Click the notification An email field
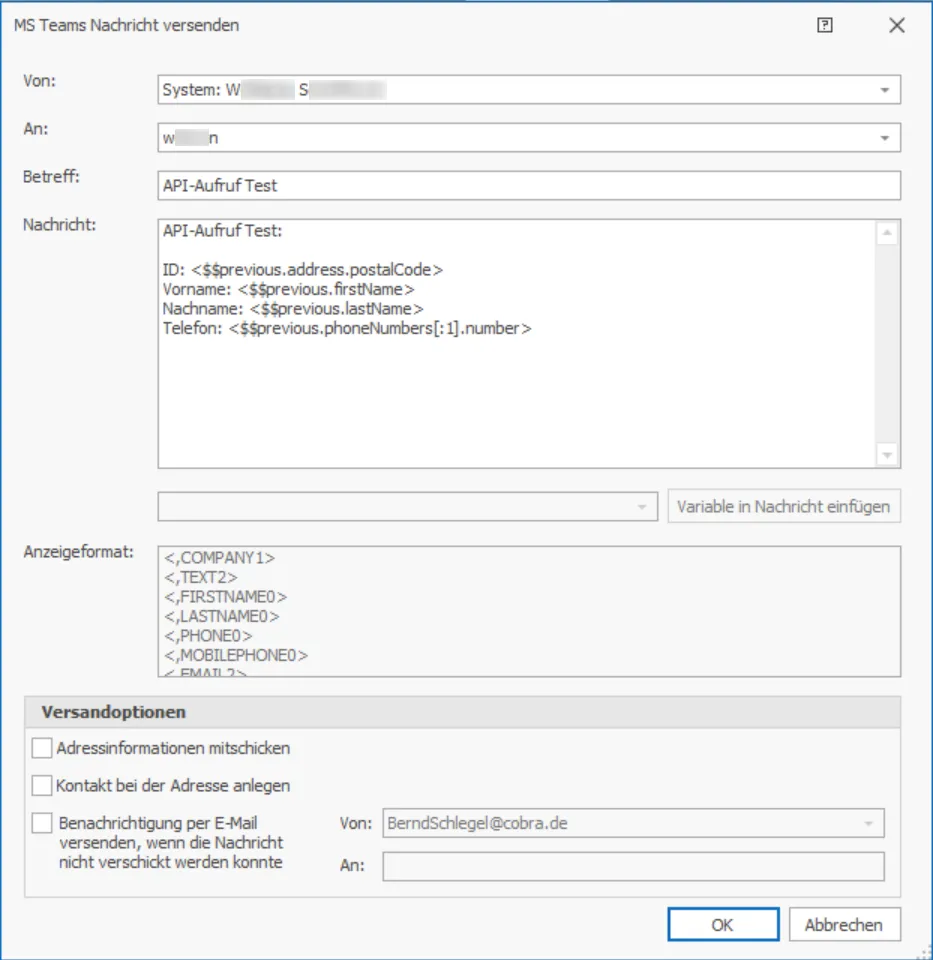This screenshot has width=933, height=960. [x=633, y=866]
